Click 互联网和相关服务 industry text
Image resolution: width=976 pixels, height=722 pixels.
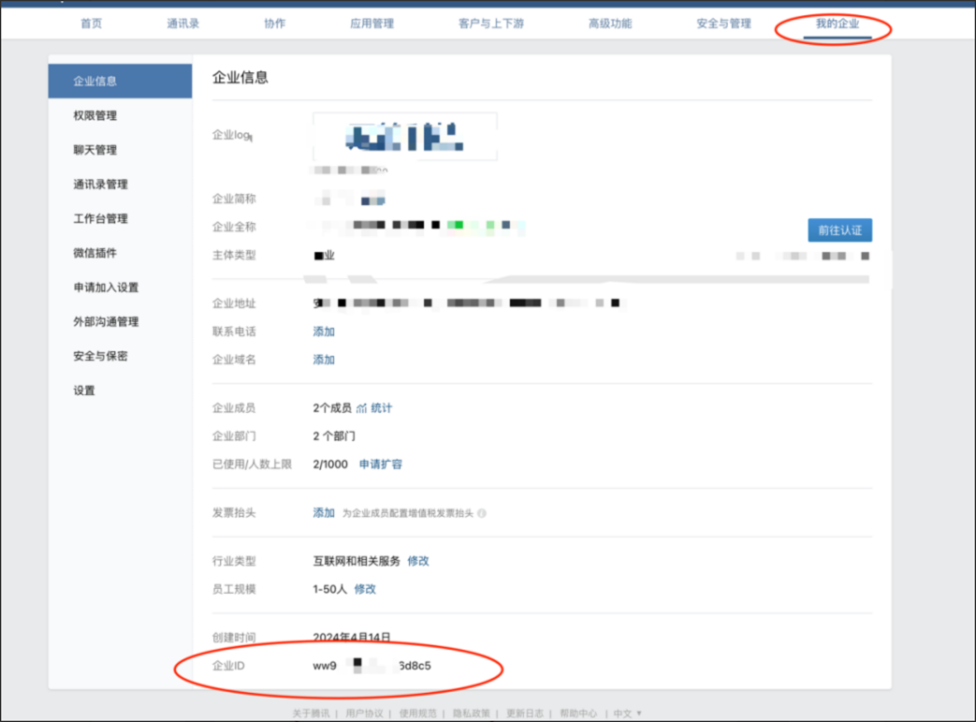[357, 561]
